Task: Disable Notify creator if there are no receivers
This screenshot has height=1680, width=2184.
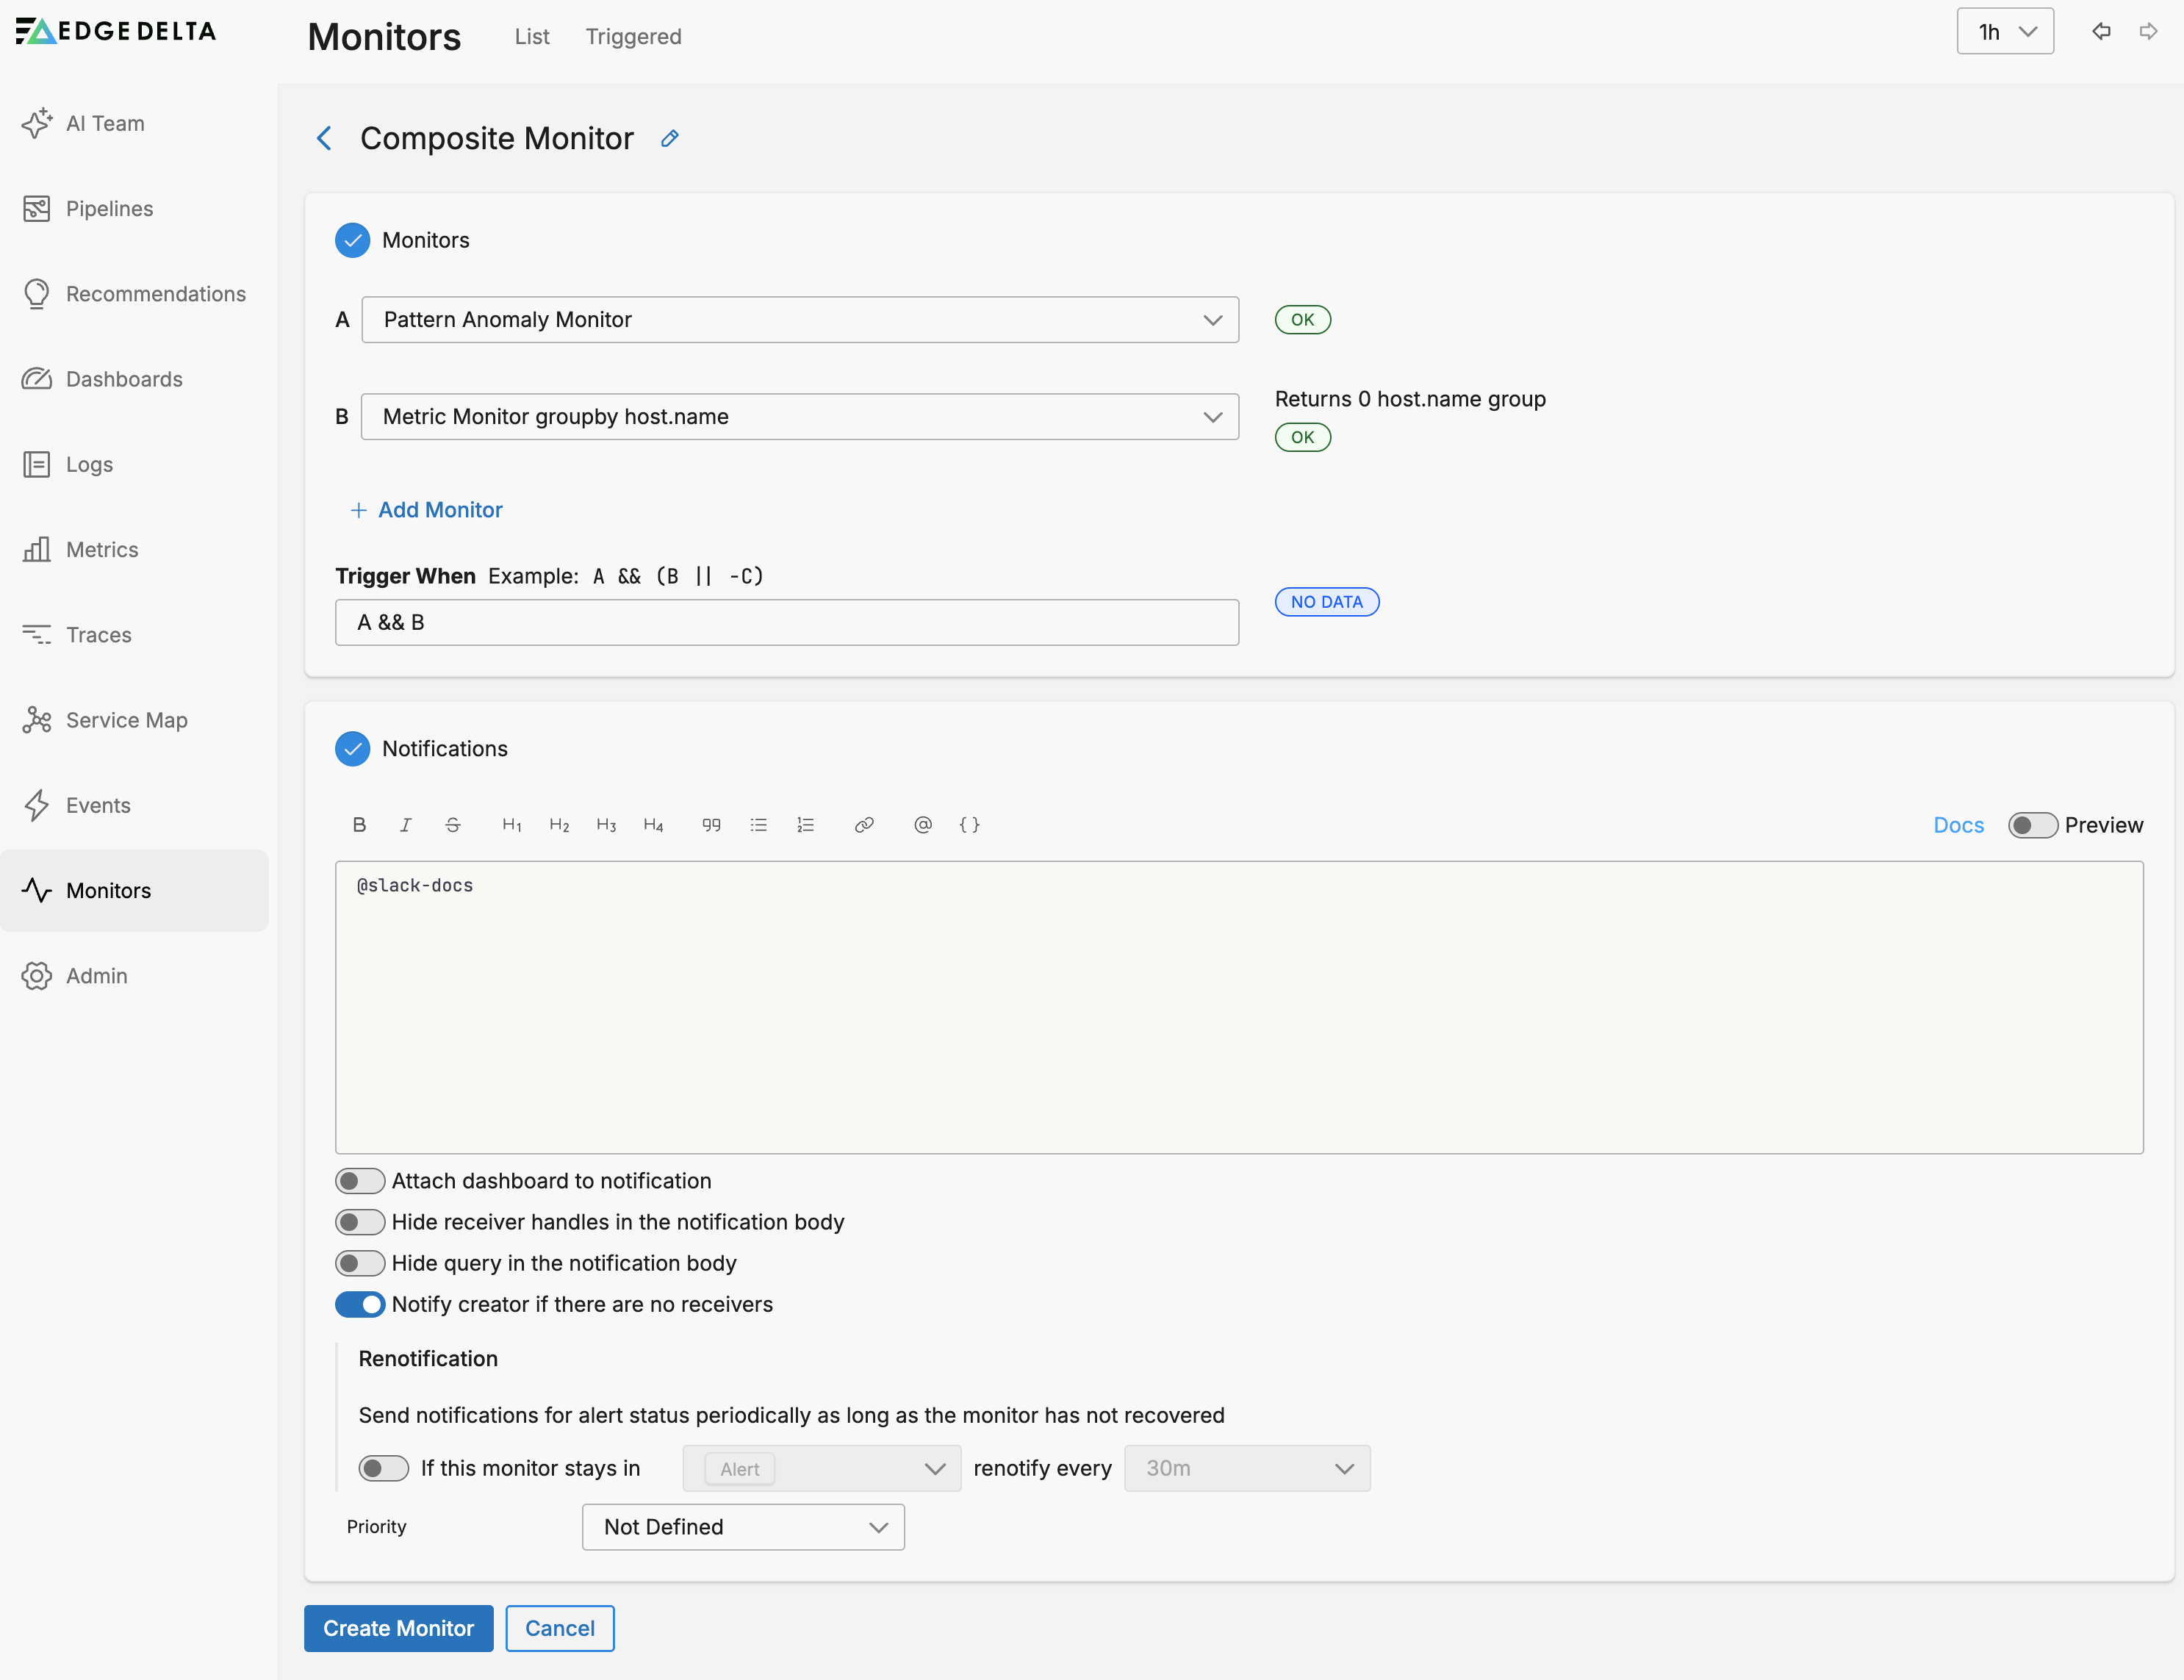Action: tap(360, 1304)
